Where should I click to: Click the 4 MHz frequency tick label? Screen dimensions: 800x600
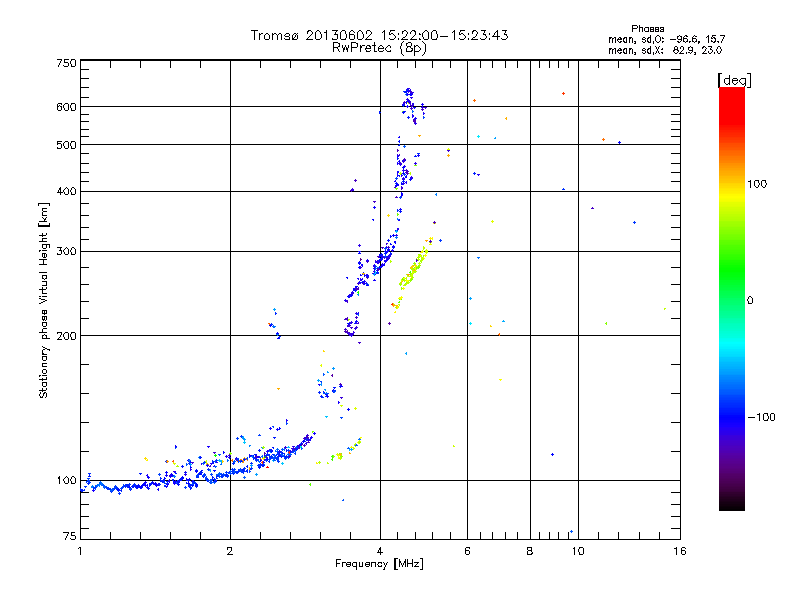pos(380,551)
